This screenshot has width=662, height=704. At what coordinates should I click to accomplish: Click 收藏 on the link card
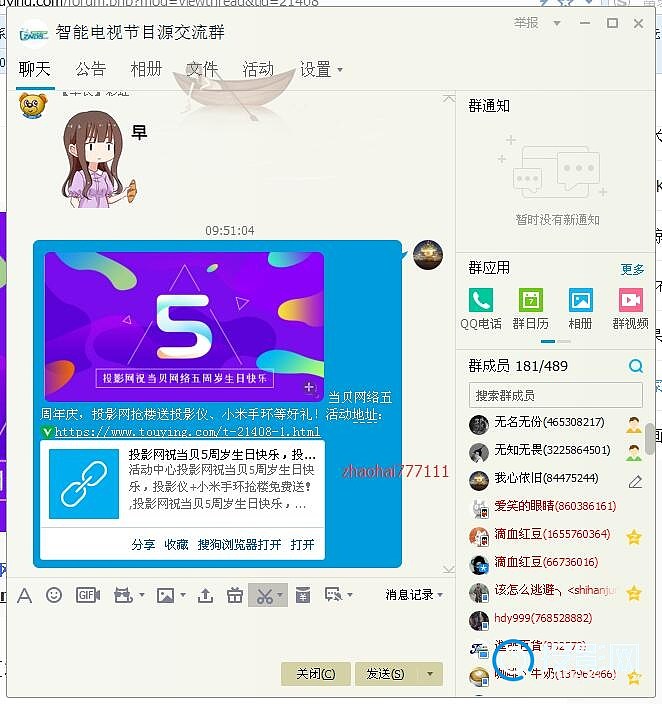[x=176, y=545]
